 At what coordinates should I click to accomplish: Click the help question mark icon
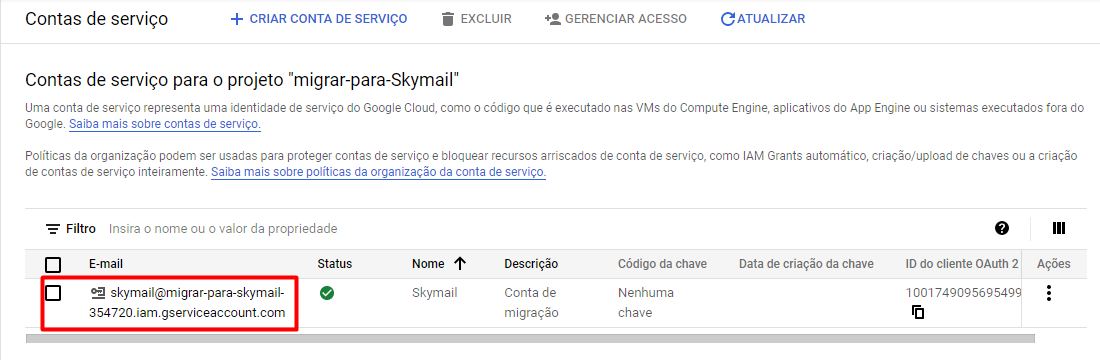click(x=1002, y=228)
